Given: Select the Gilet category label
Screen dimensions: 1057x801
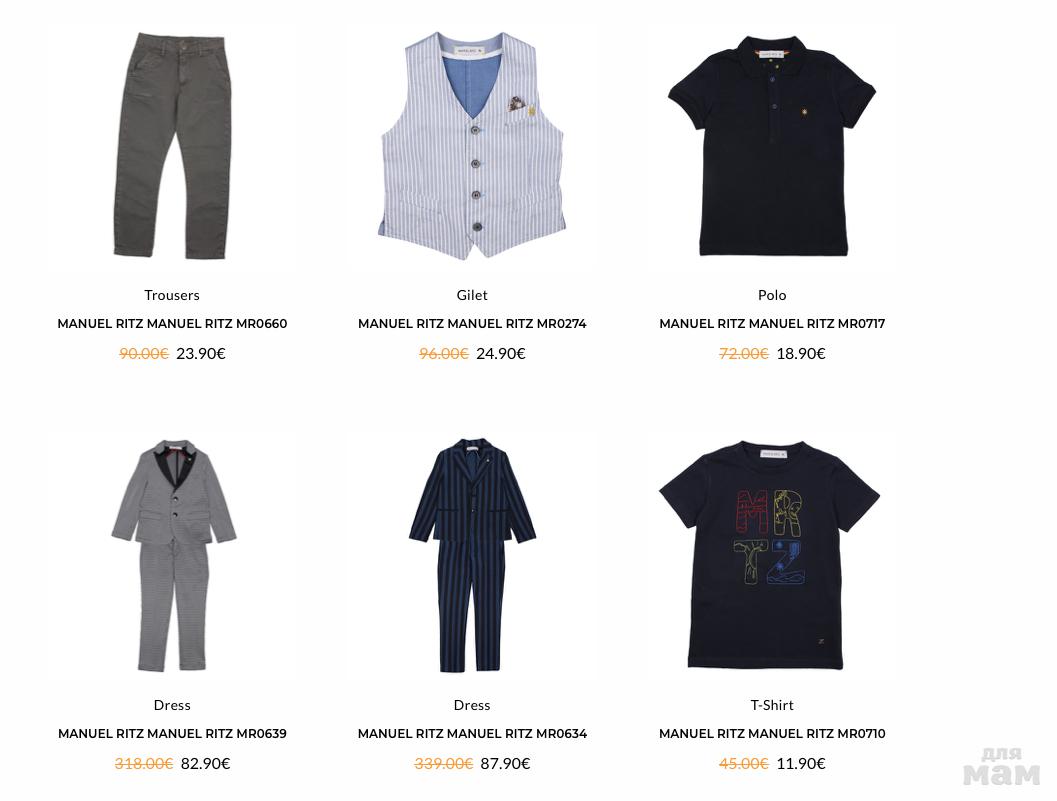Looking at the screenshot, I should (472, 295).
